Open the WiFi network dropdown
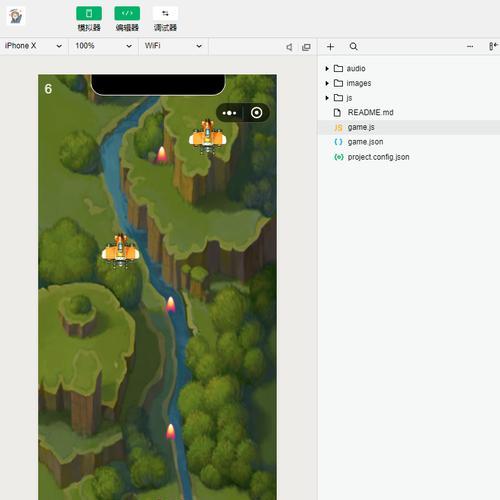500x500 pixels. pos(173,46)
